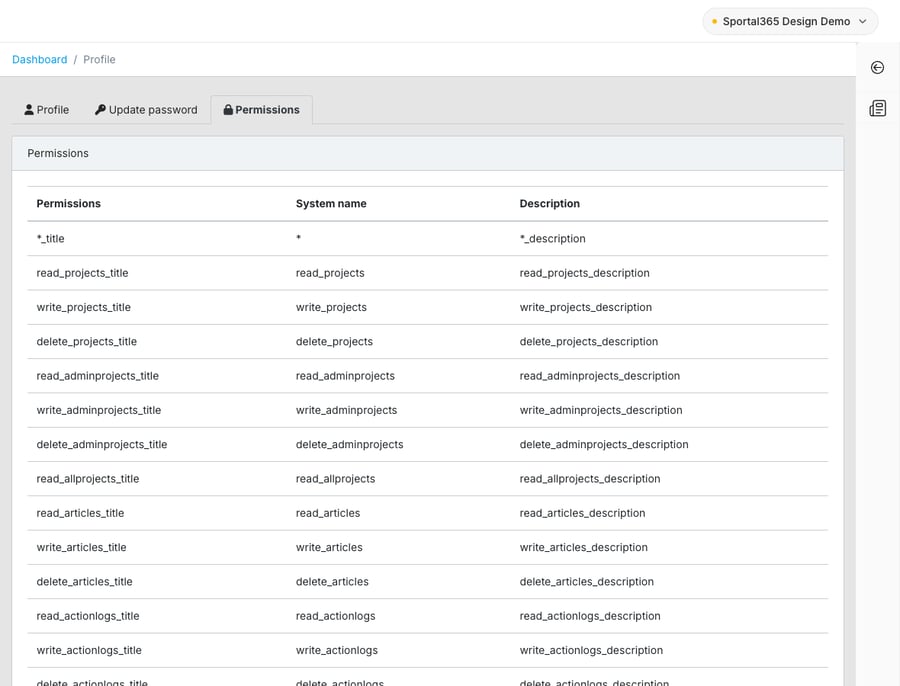Click the delete_articles_title cell
The height and width of the screenshot is (686, 900).
coord(157,582)
